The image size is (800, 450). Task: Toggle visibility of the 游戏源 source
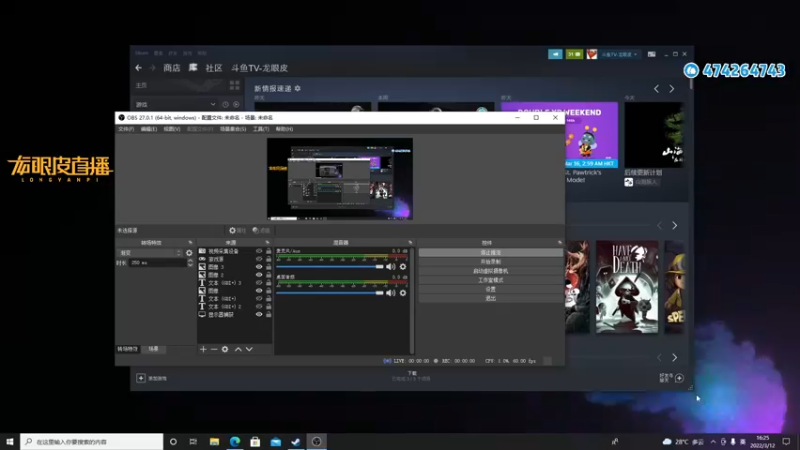coord(259,259)
